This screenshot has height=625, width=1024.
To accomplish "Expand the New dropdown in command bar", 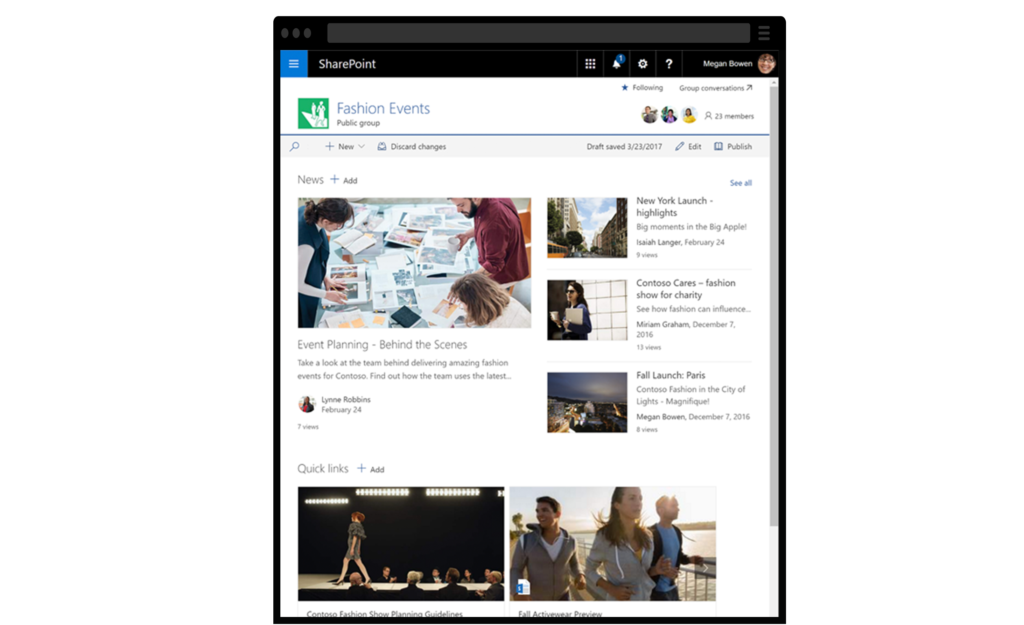I will click(345, 147).
